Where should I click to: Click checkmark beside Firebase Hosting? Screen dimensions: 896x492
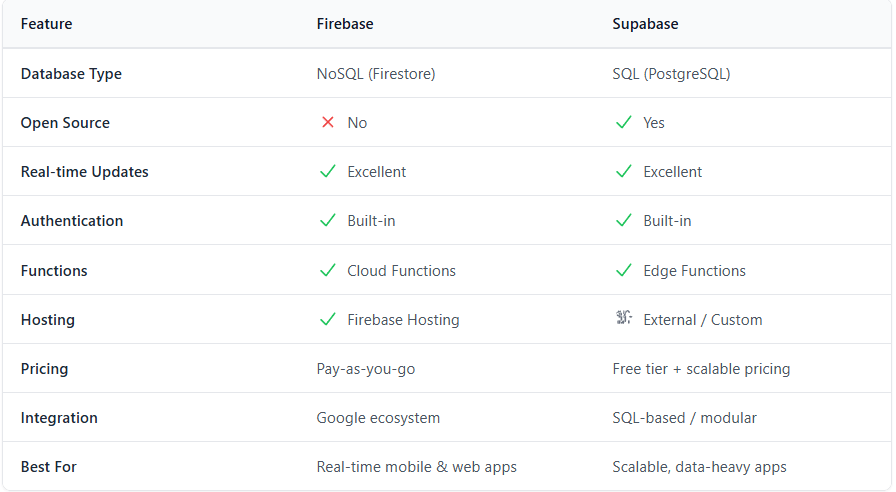(327, 319)
